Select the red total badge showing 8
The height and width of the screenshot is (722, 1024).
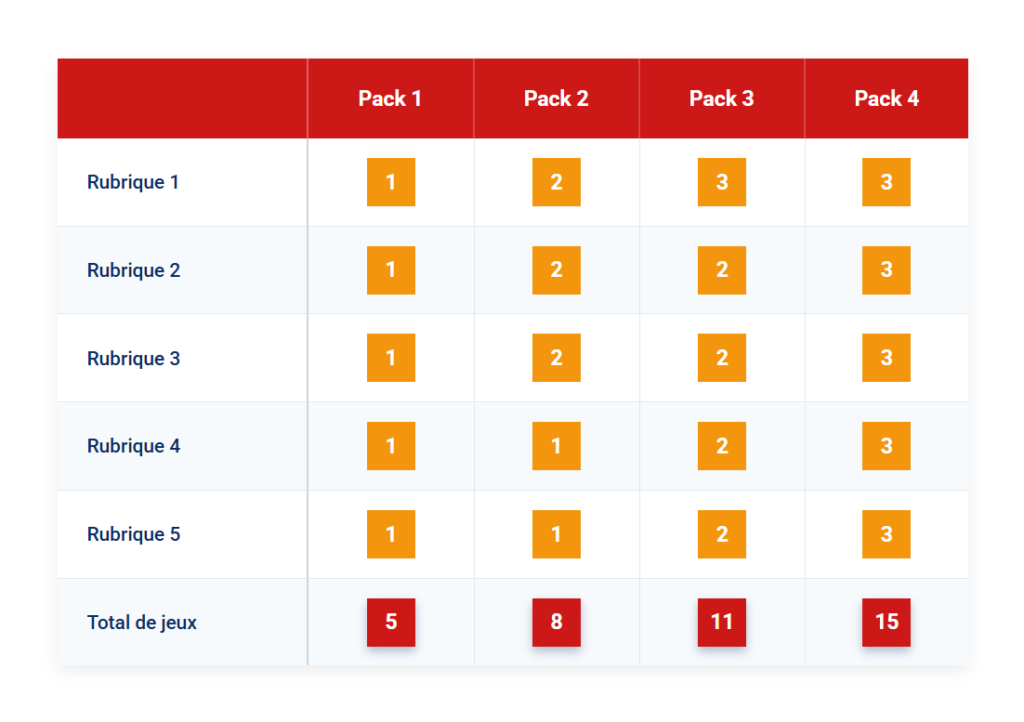click(556, 622)
